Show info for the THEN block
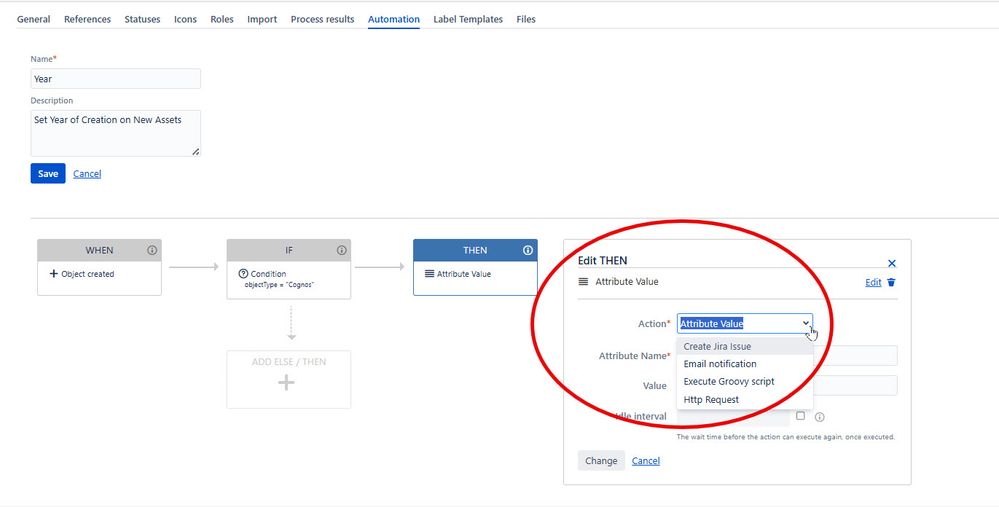This screenshot has height=507, width=999. (528, 250)
